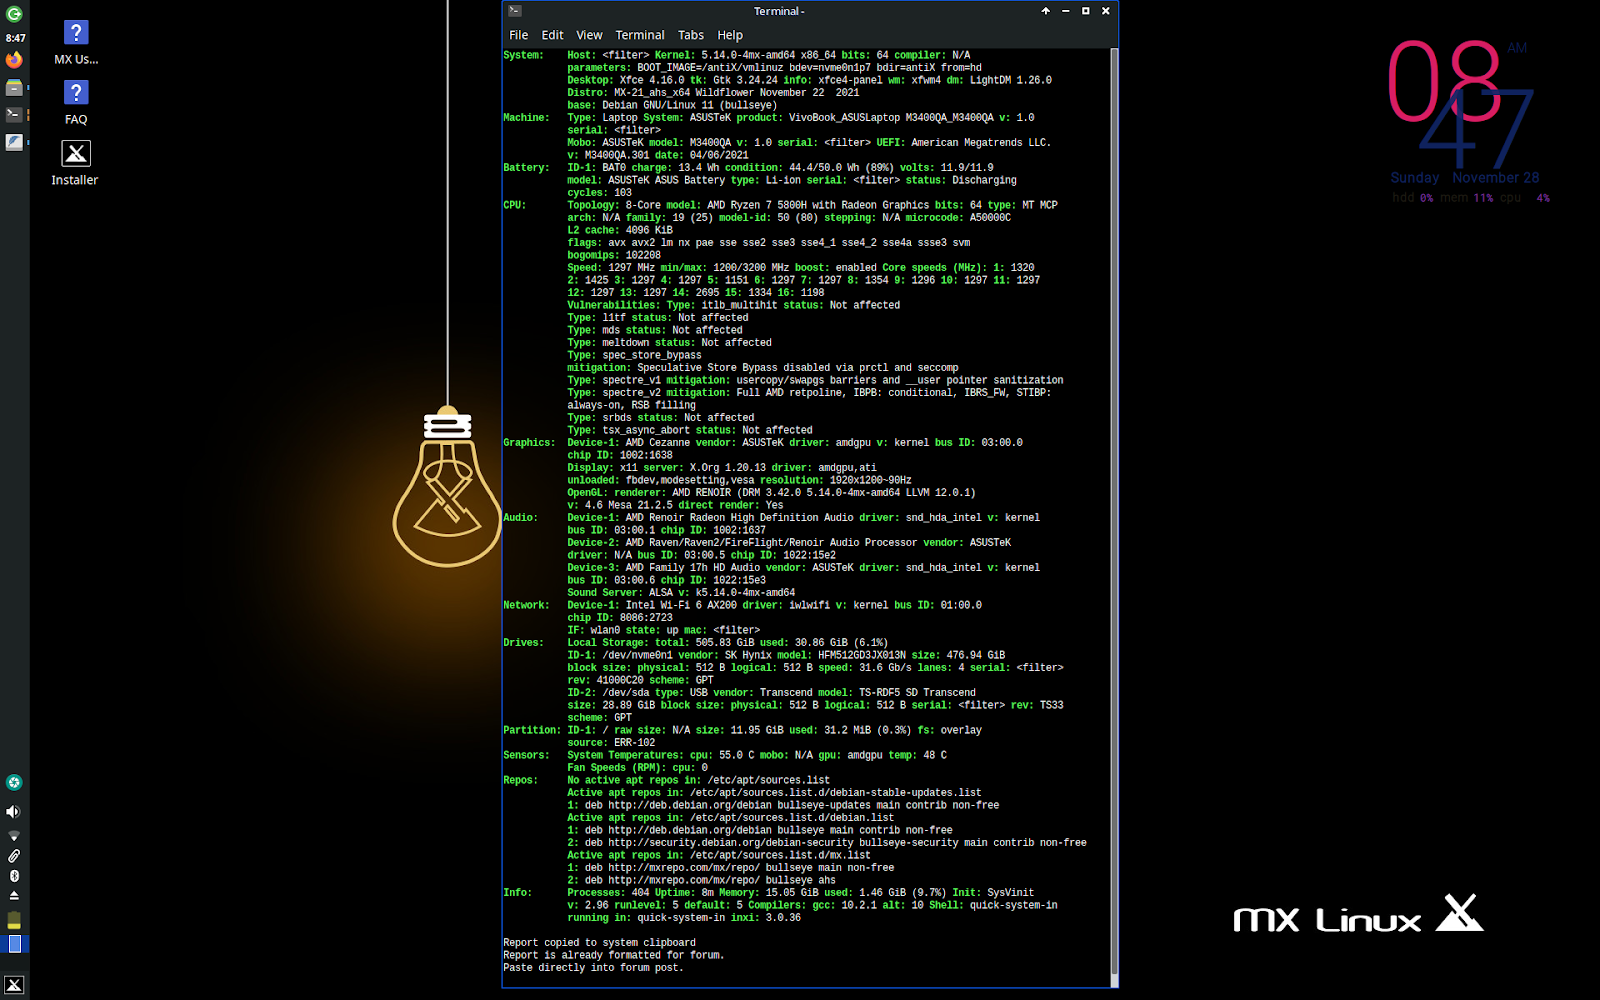Click the up-arrow shade button in title bar
Screen dimensions: 1600x1000
tap(1046, 11)
